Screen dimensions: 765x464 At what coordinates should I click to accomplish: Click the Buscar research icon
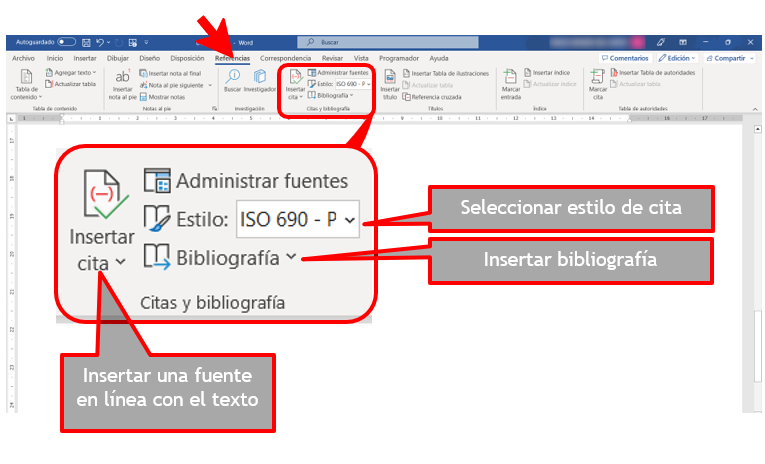pyautogui.click(x=233, y=80)
